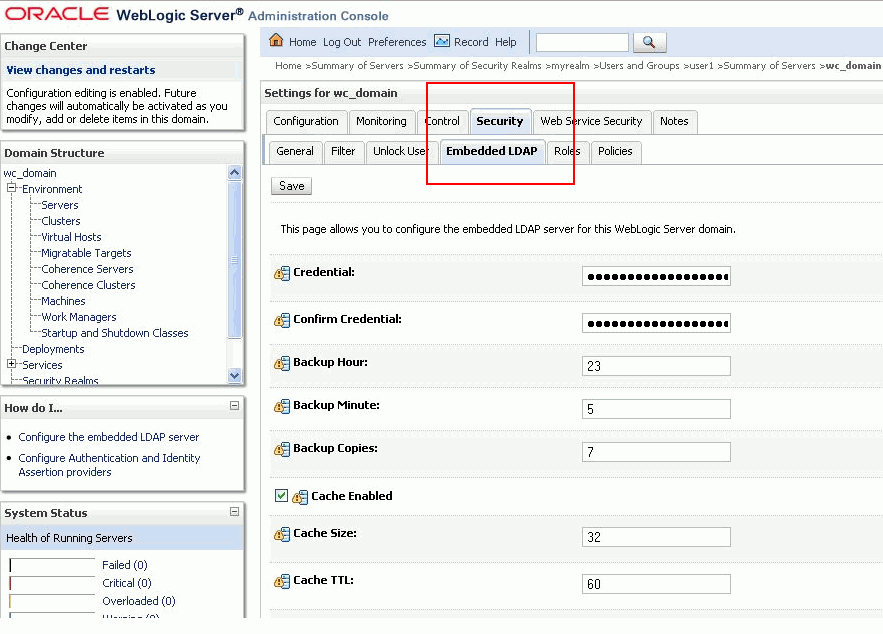Screen dimensions: 883x634
Task: Click the Confirm Credential password field
Action: point(656,323)
